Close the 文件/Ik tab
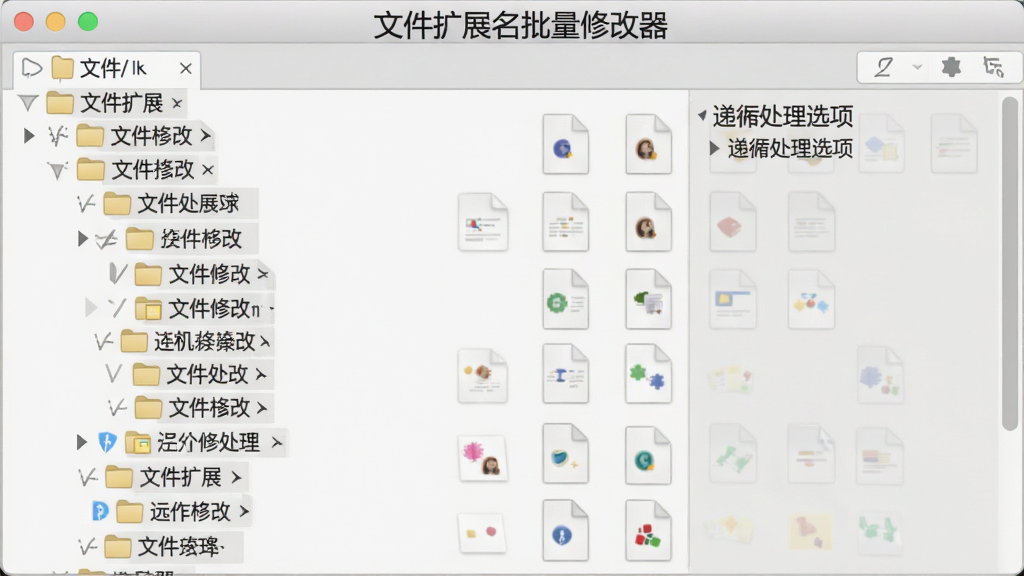Image resolution: width=1024 pixels, height=576 pixels. point(185,68)
